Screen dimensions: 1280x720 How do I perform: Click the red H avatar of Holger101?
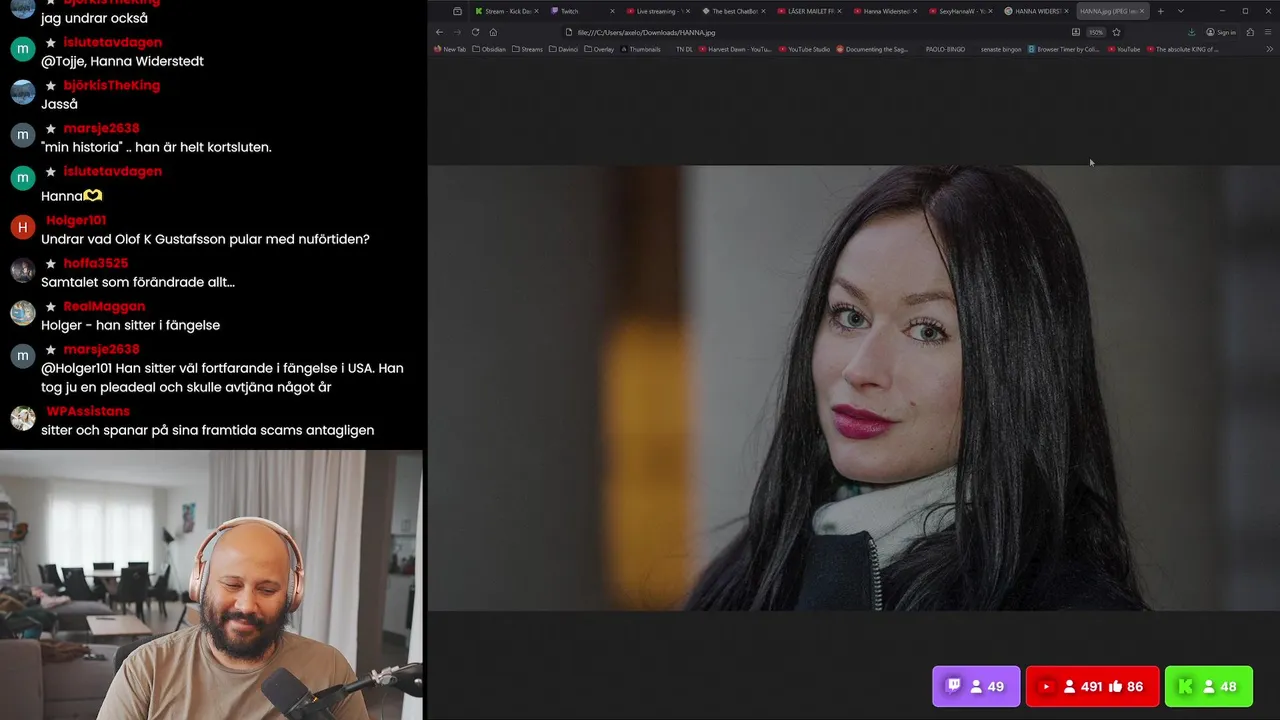(23, 227)
